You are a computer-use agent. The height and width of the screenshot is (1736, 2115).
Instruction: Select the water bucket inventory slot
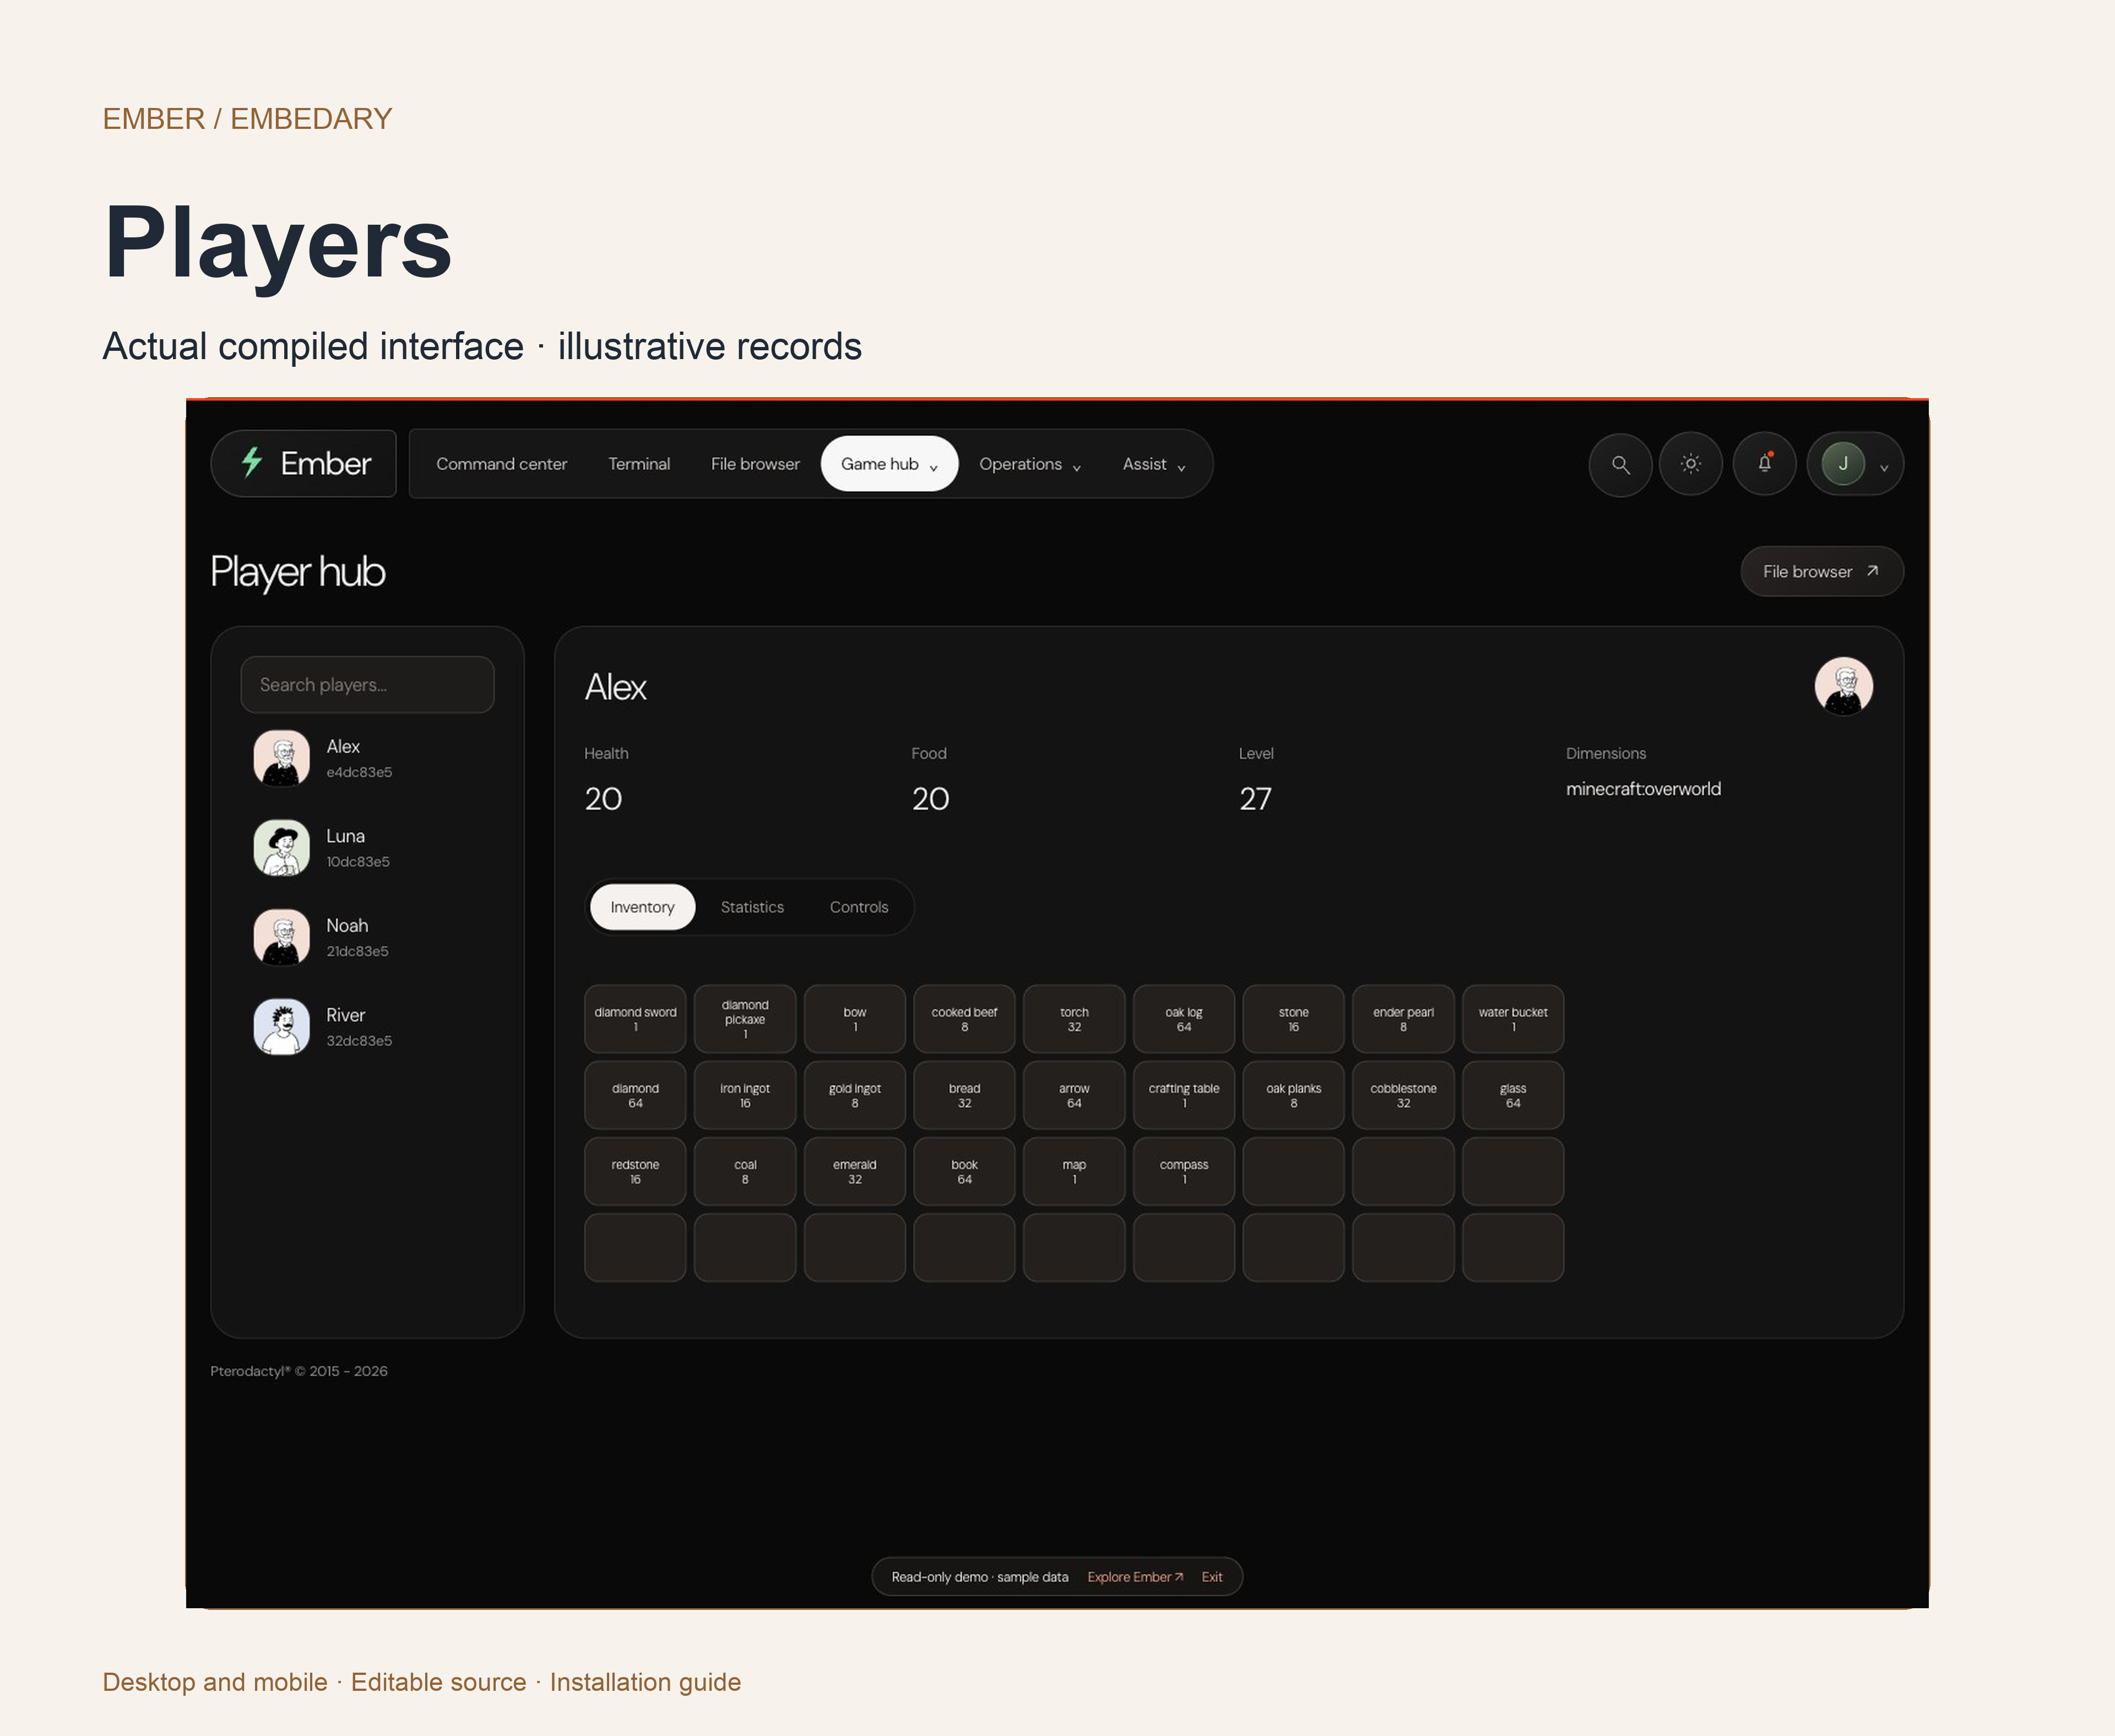pos(1513,1019)
